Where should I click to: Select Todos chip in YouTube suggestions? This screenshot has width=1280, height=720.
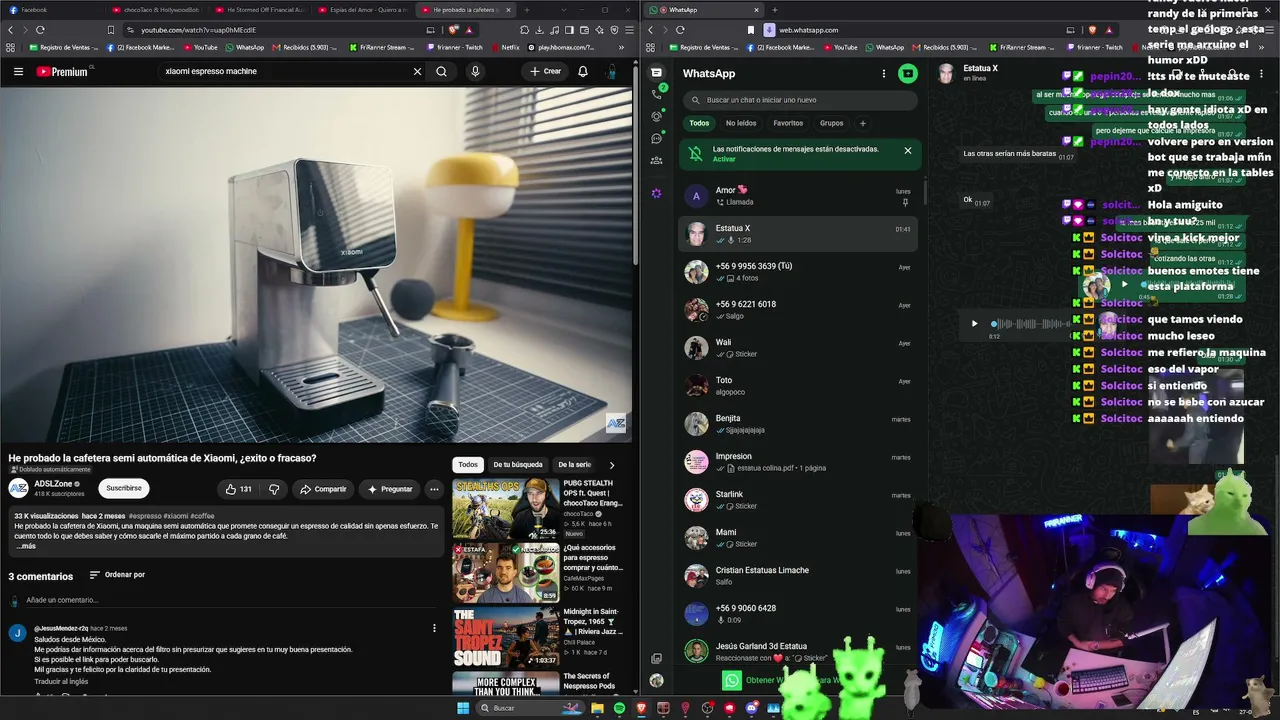[x=468, y=465]
